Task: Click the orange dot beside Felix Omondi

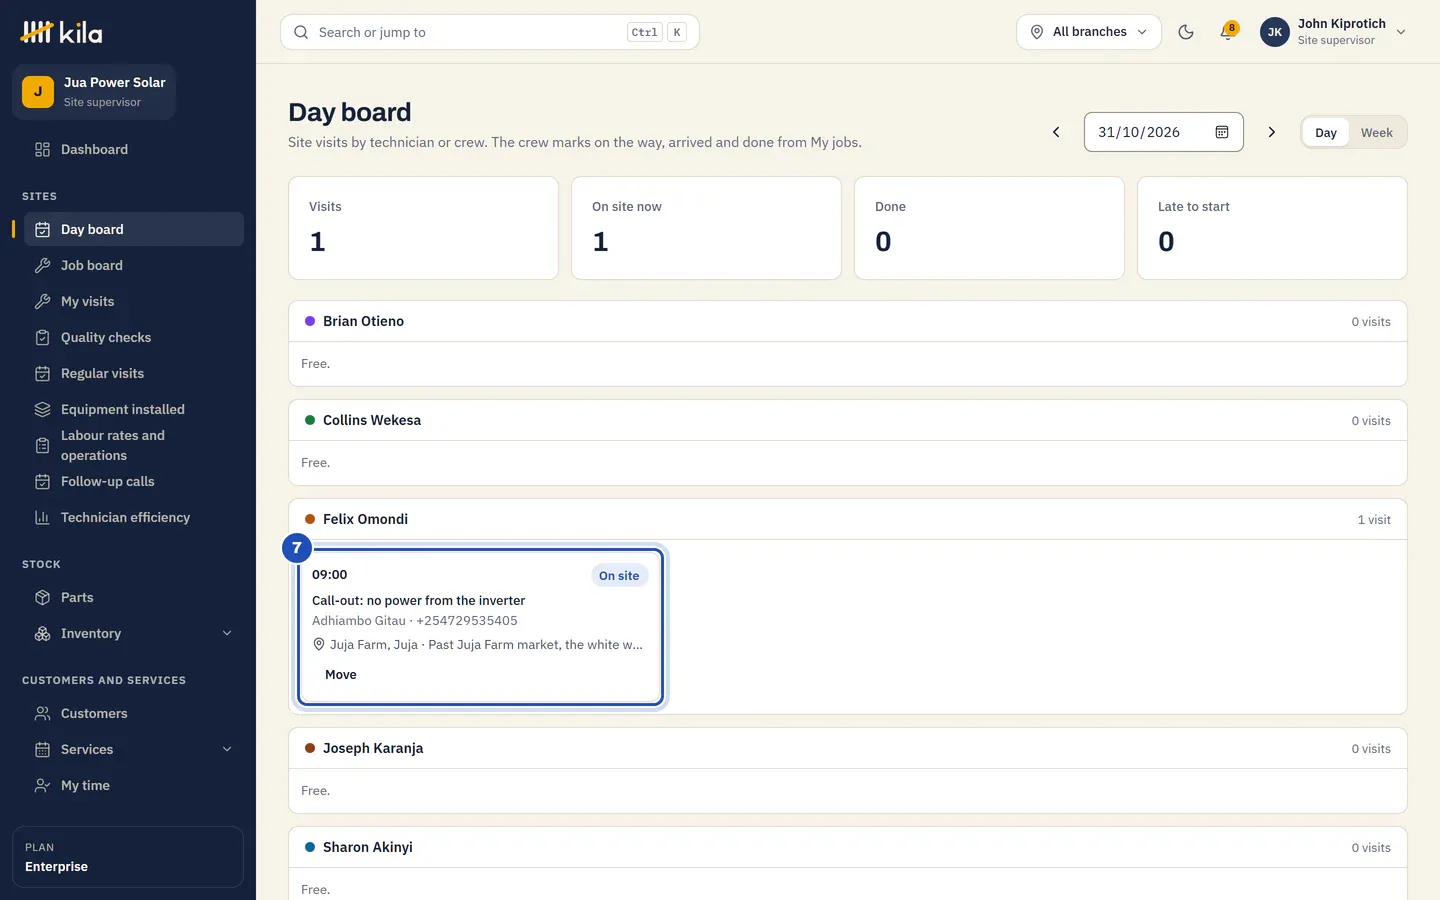Action: click(x=310, y=519)
